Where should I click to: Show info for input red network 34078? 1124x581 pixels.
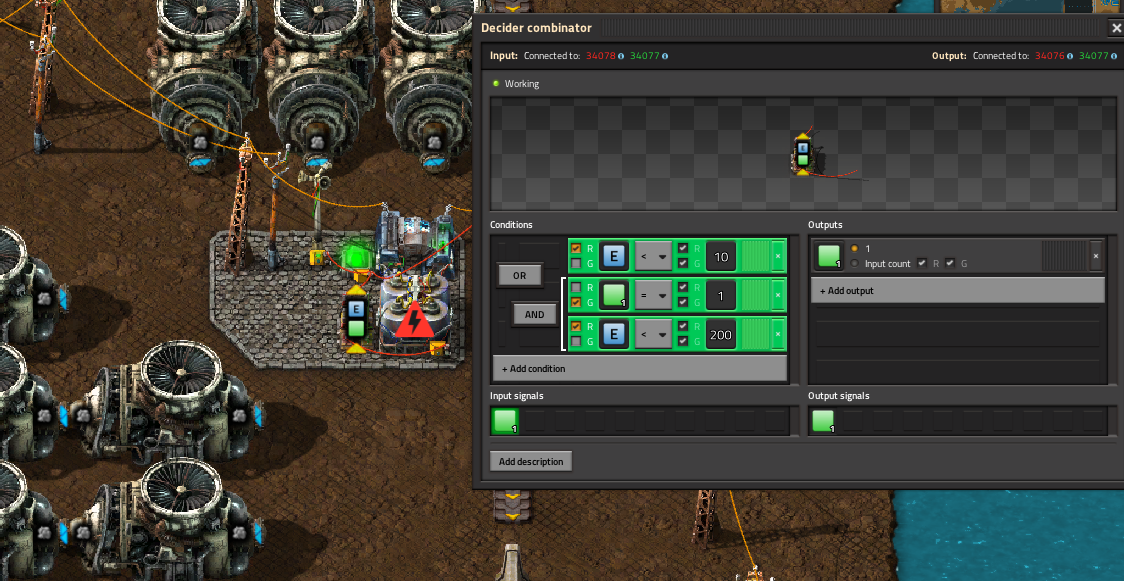pyautogui.click(x=621, y=56)
